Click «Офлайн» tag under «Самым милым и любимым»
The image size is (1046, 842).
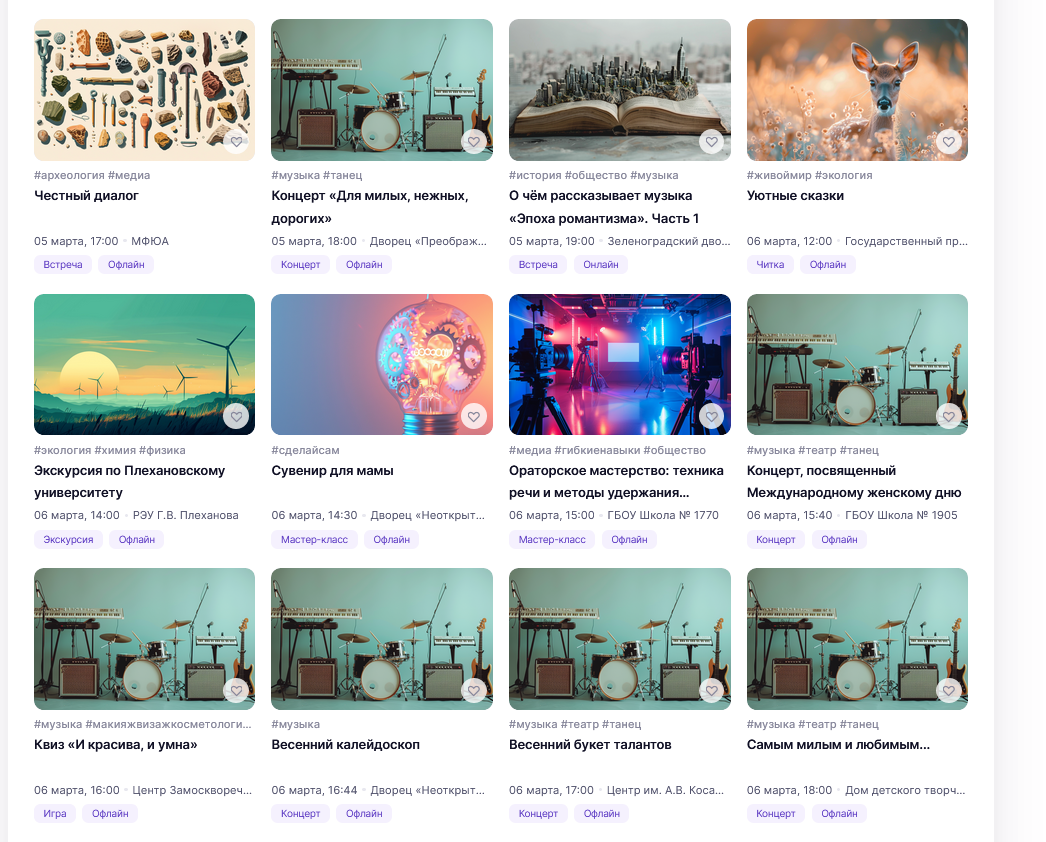pos(839,814)
